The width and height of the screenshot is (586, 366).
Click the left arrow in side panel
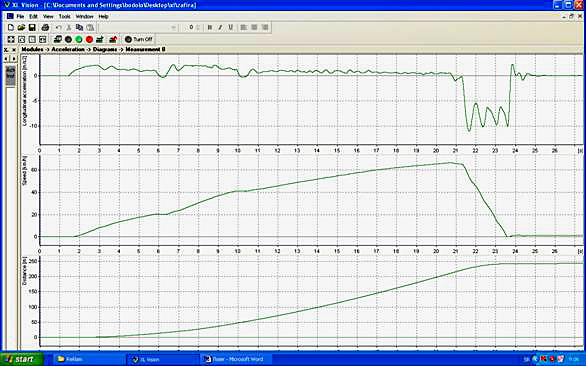click(x=6, y=59)
